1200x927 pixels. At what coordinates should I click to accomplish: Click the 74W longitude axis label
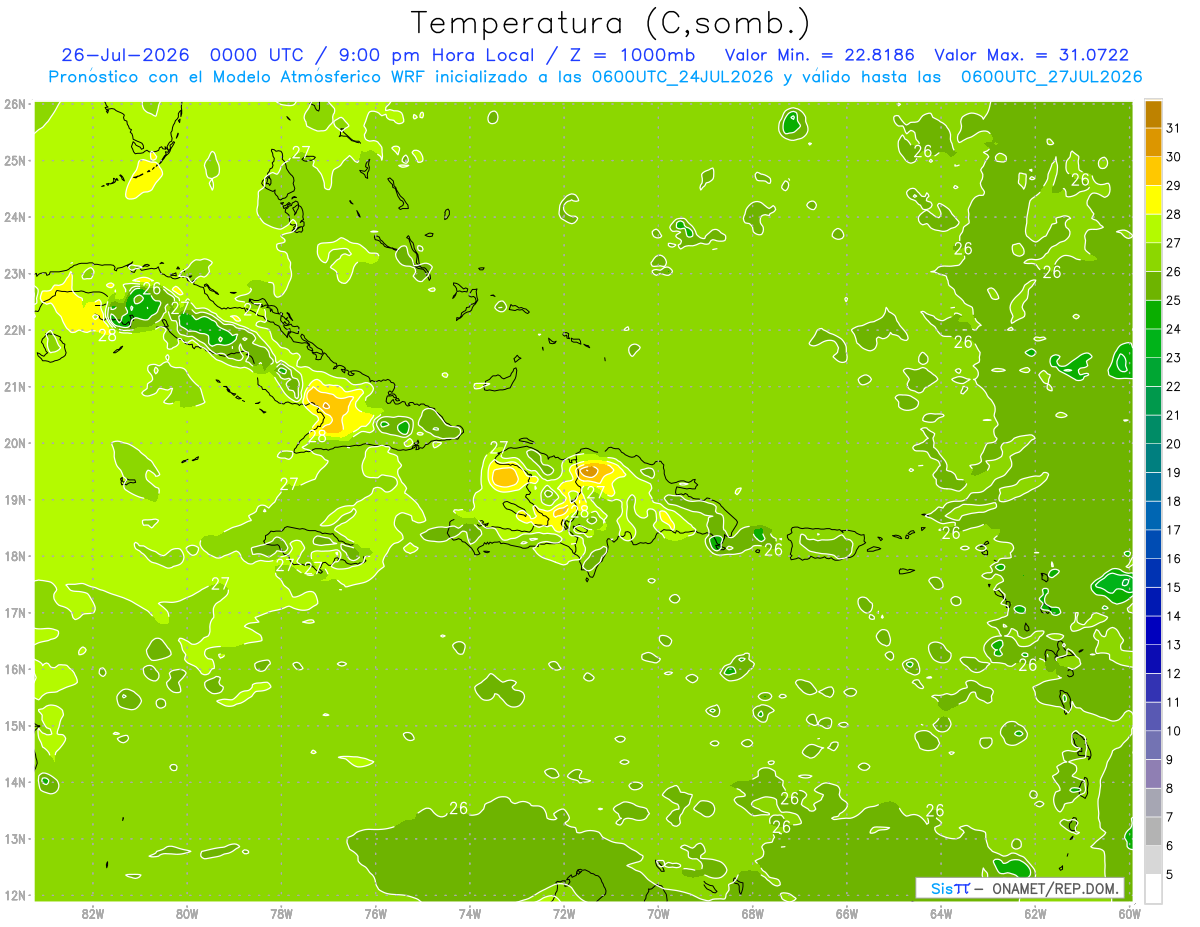470,913
